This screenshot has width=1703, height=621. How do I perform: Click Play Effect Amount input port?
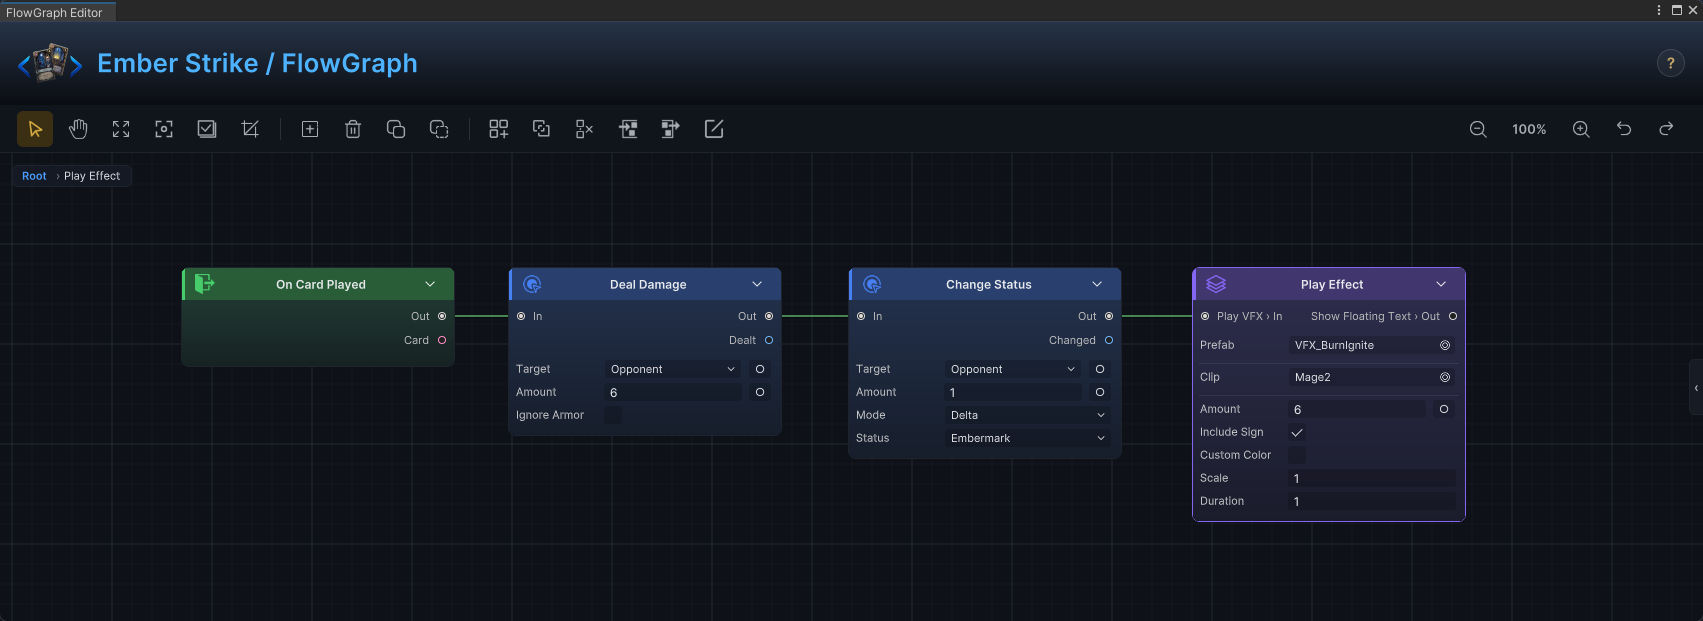1444,409
